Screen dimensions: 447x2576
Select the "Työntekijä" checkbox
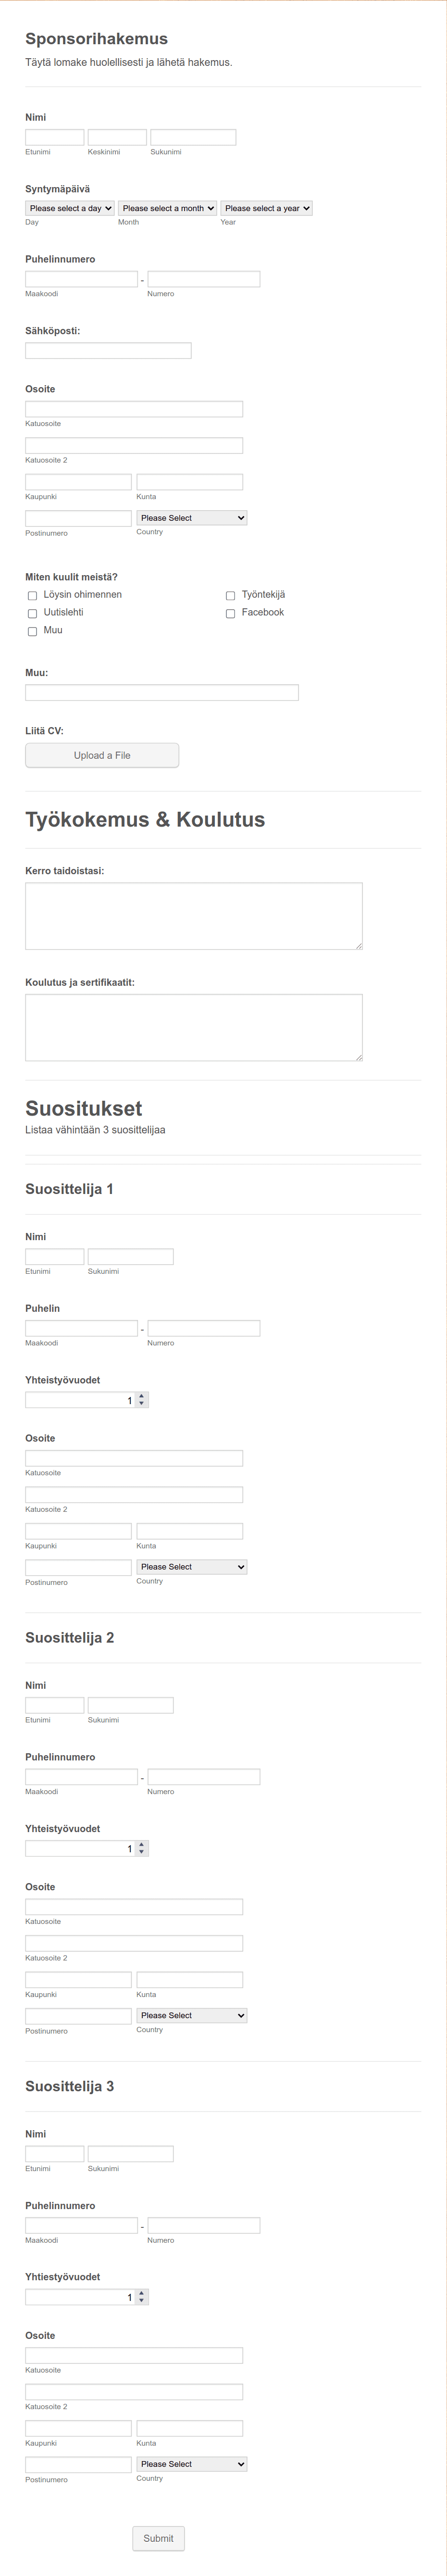(230, 595)
